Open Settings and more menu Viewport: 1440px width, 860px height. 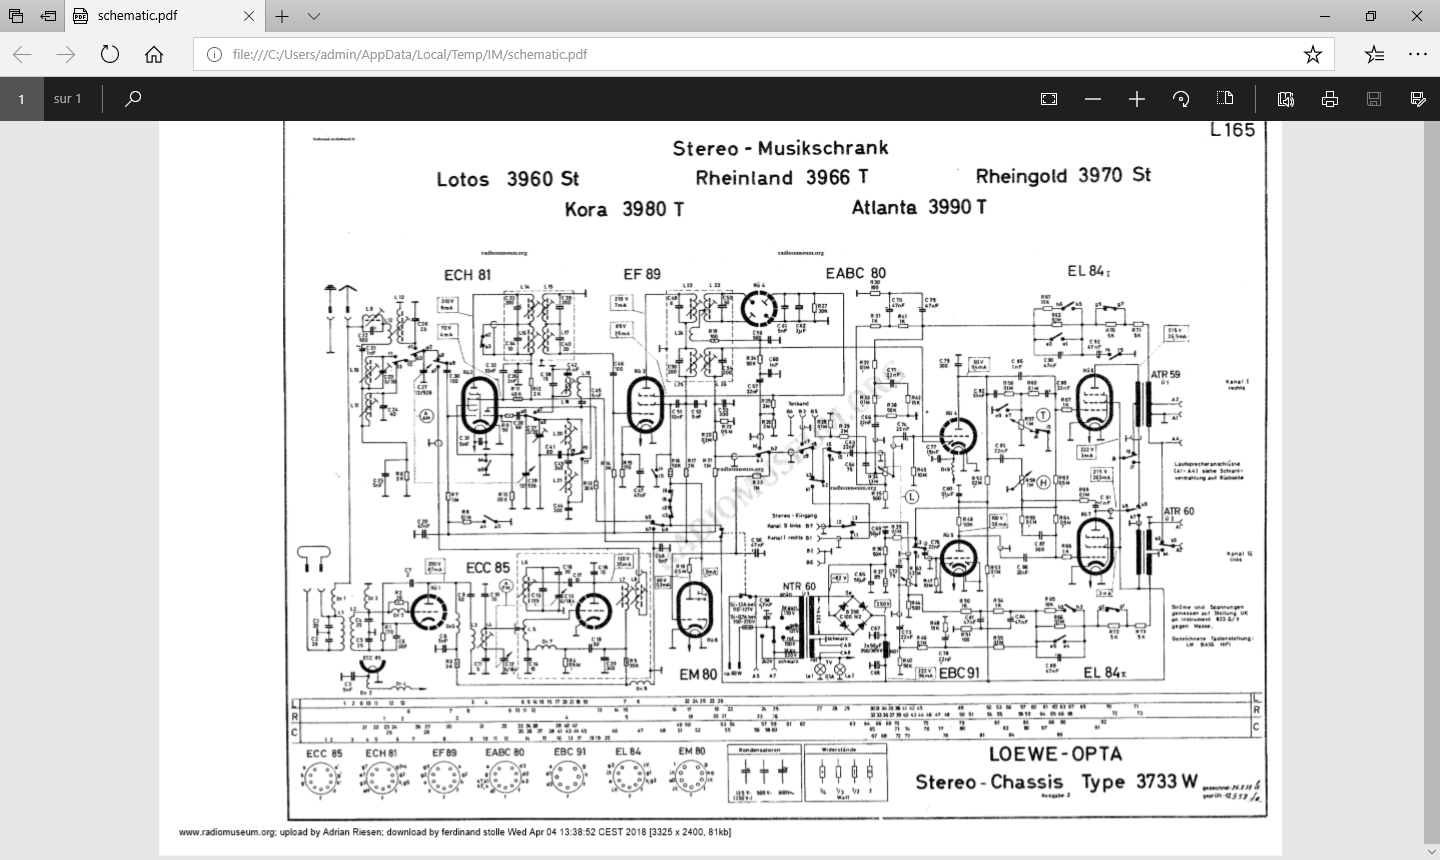[x=1418, y=54]
